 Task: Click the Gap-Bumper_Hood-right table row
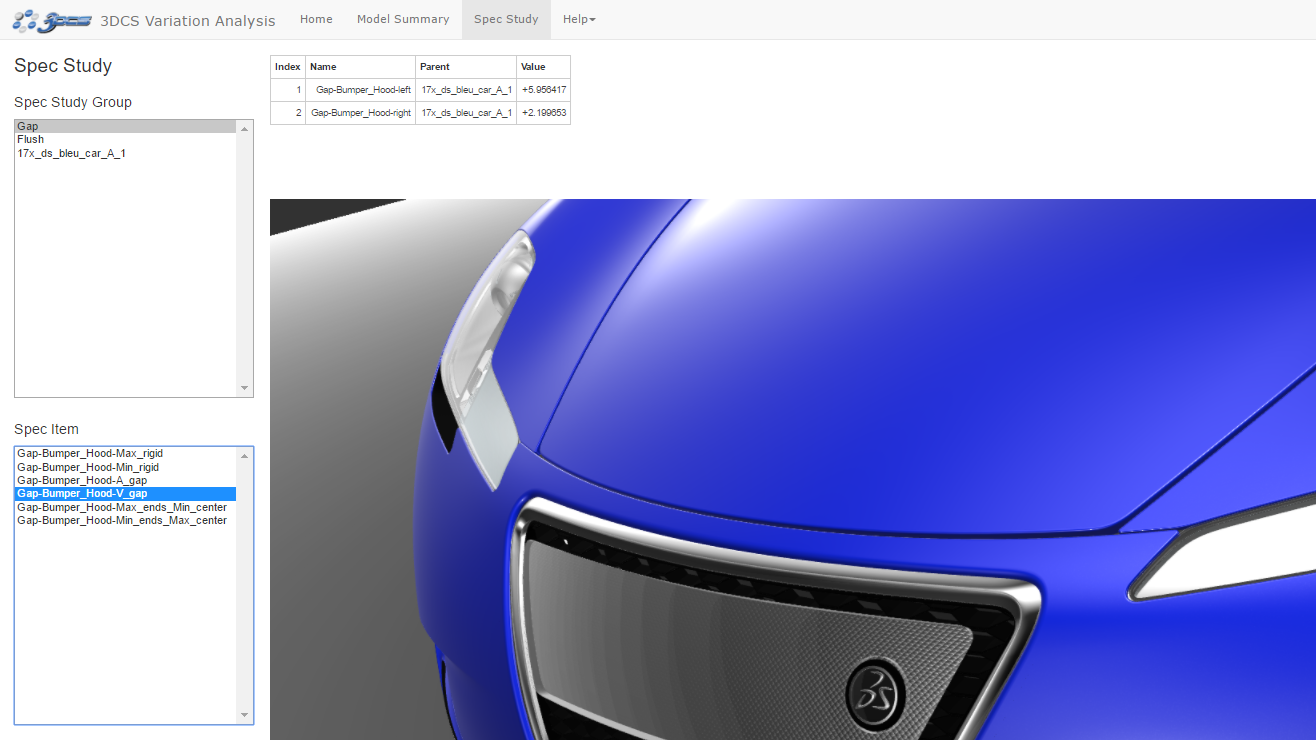[360, 112]
